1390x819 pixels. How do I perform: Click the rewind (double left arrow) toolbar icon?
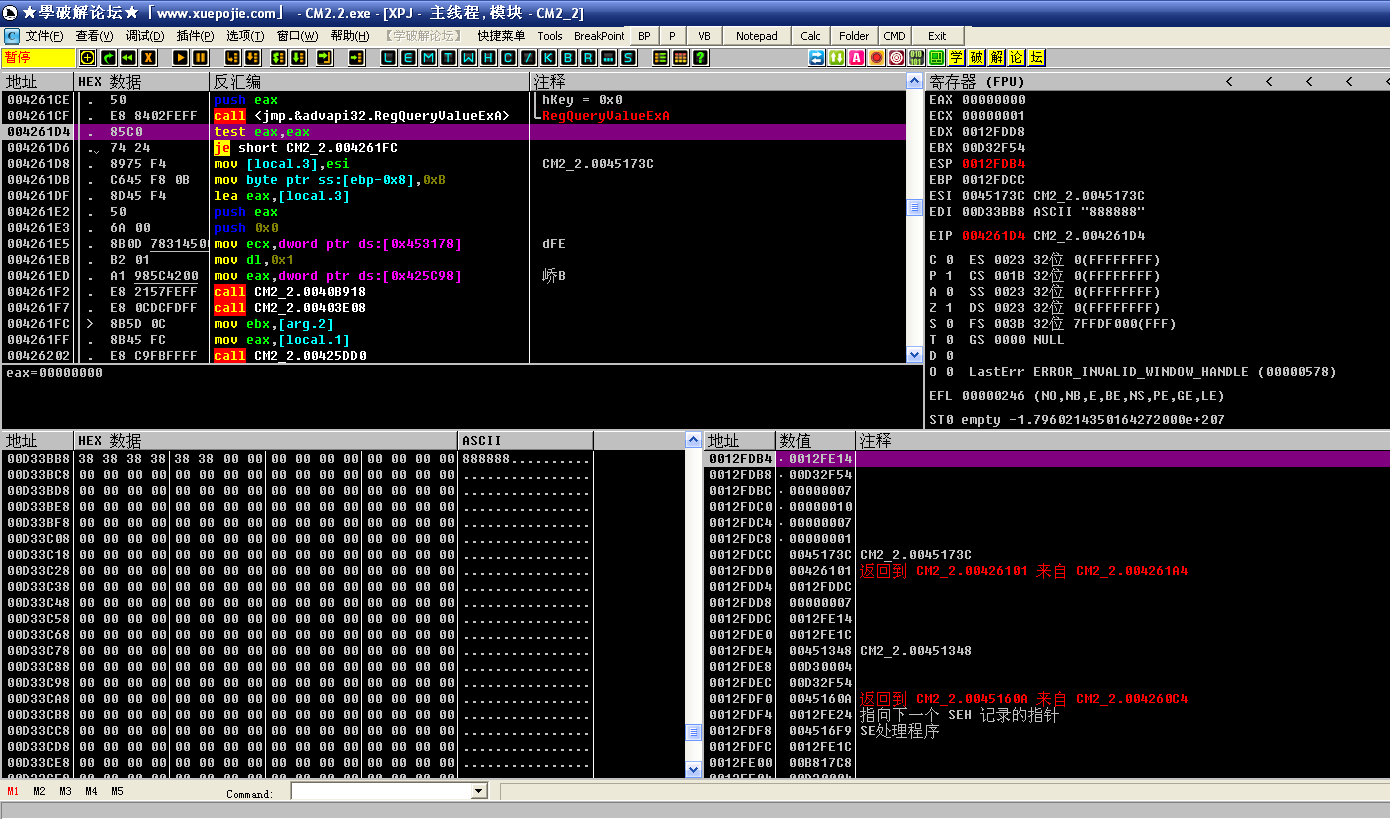click(128, 58)
